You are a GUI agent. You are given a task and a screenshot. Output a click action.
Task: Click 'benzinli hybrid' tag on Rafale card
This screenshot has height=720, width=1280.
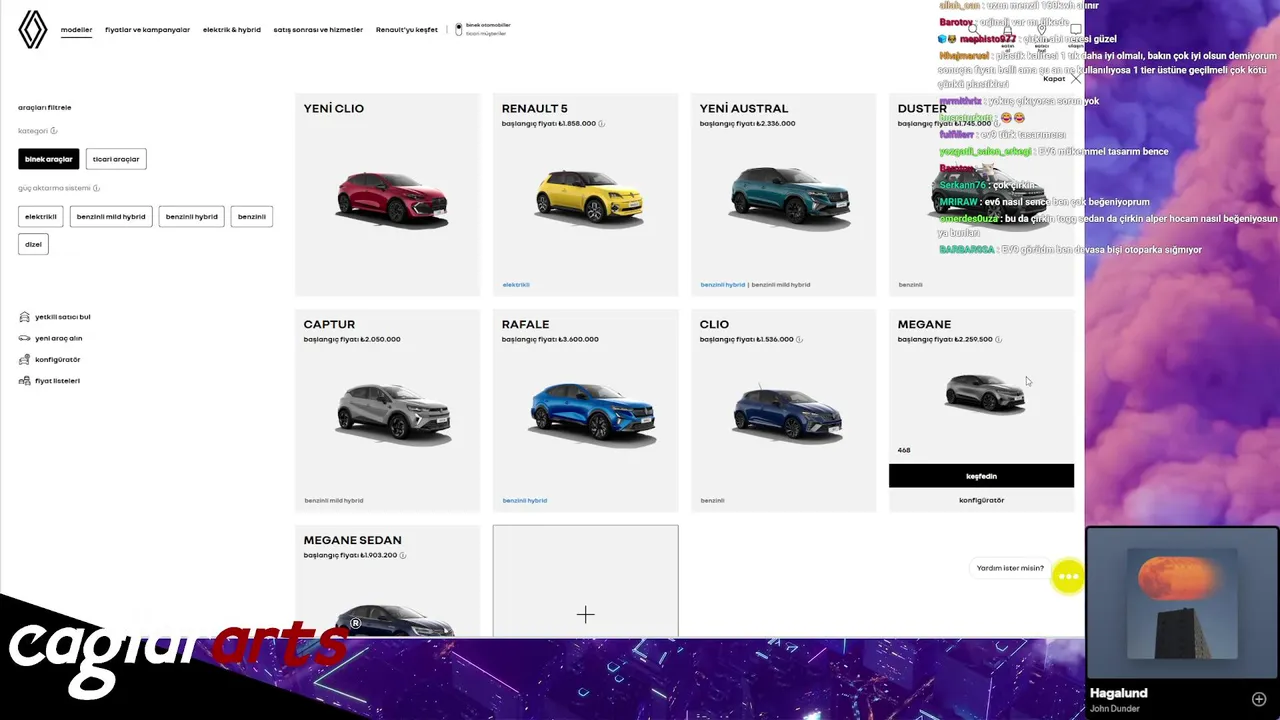click(x=525, y=500)
